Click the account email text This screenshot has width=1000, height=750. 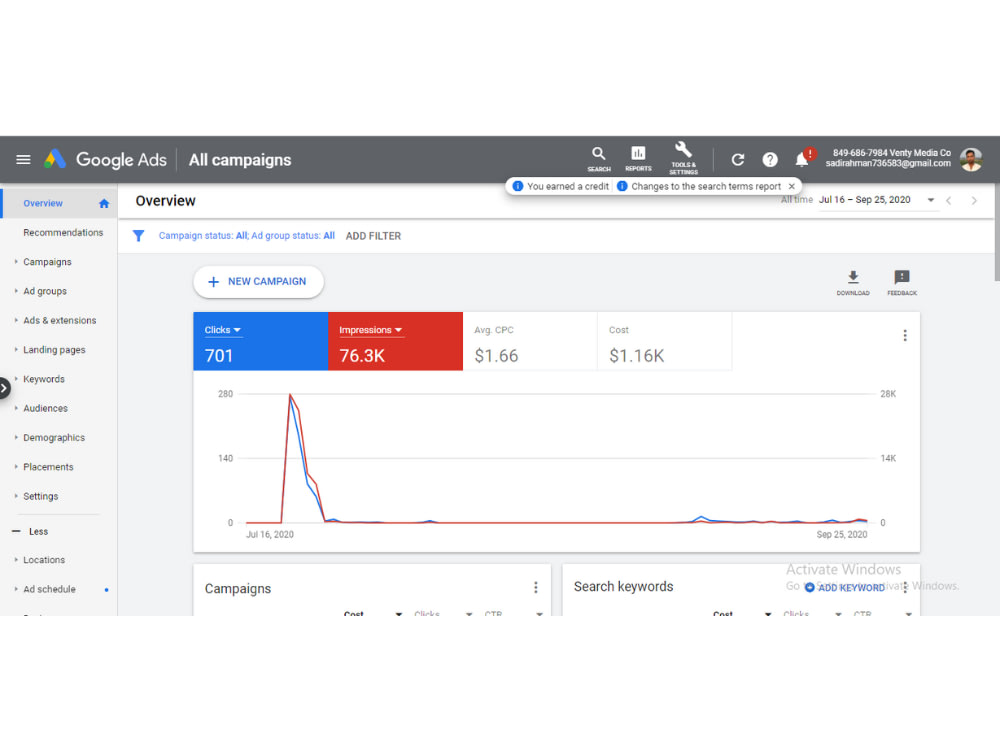click(x=888, y=163)
